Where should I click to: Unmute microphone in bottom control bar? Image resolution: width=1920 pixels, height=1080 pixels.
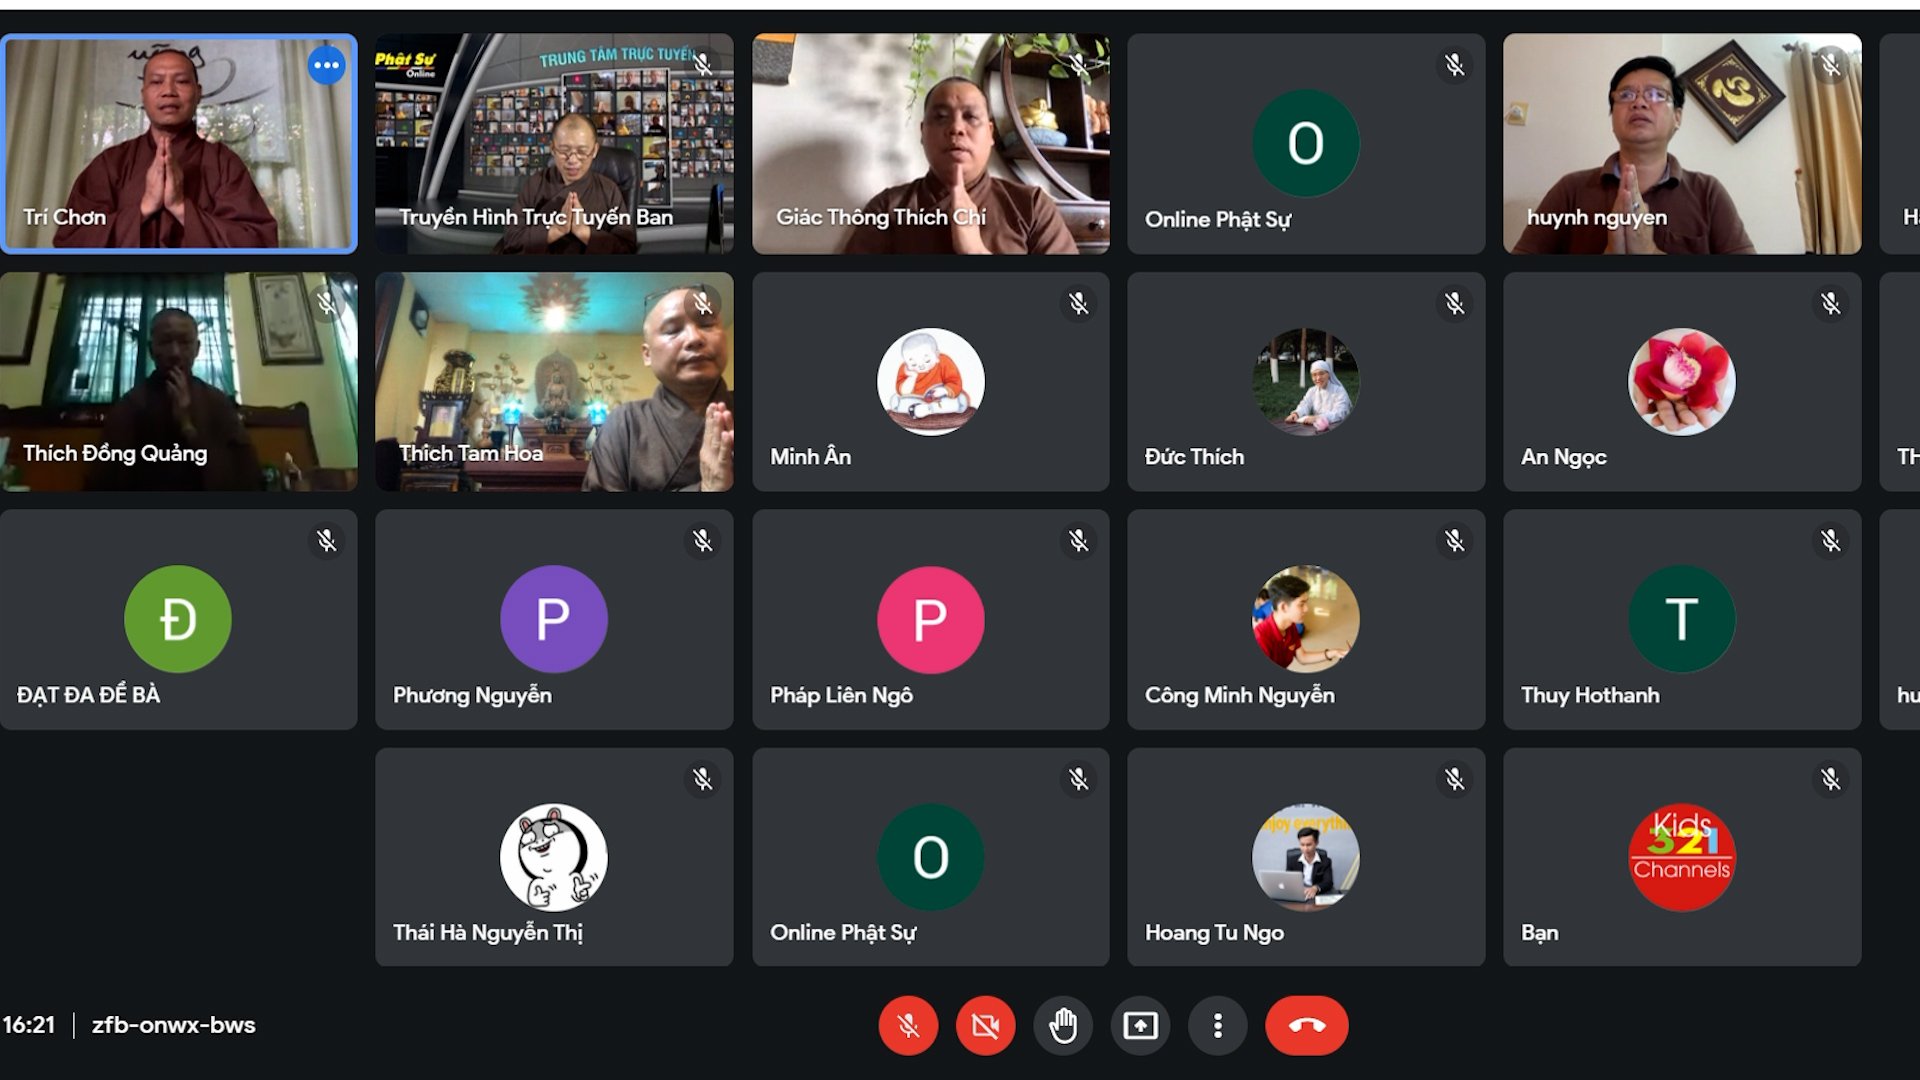[908, 1025]
